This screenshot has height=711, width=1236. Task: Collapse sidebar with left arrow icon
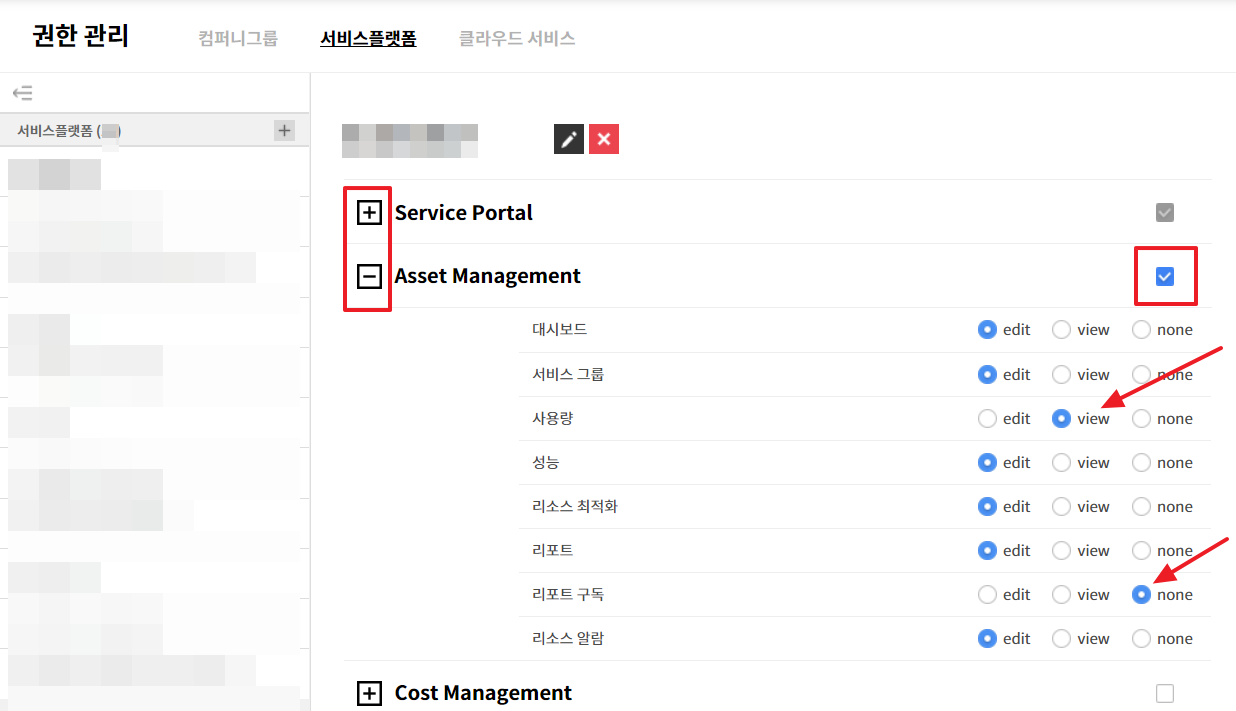(22, 93)
